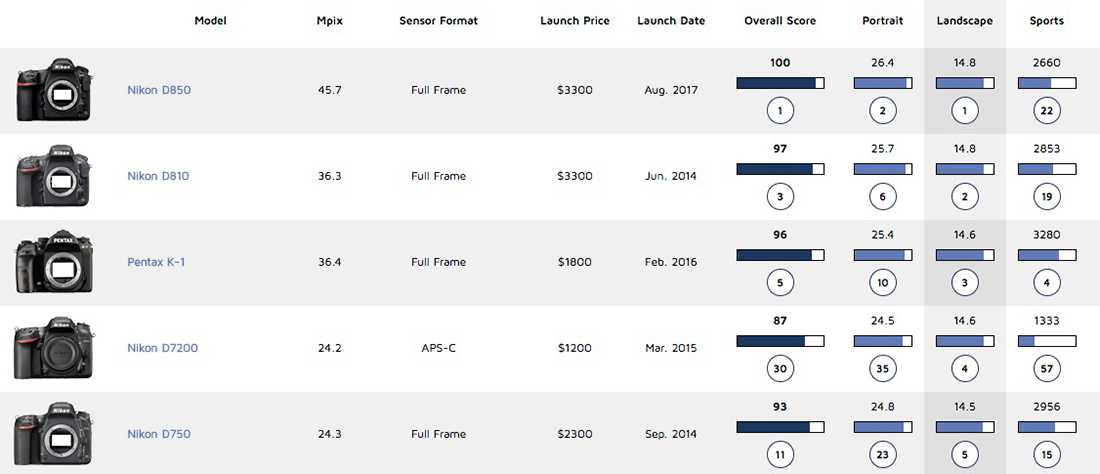This screenshot has height=474, width=1100.
Task: Click the Nikon D850 overall score bar
Action: tap(780, 83)
